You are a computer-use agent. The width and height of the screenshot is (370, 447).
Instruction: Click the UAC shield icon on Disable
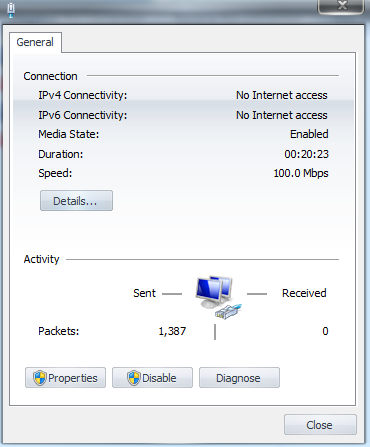coord(134,378)
